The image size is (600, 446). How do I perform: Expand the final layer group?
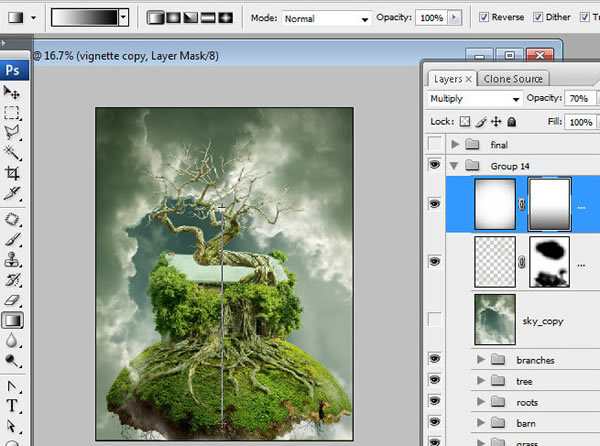pyautogui.click(x=456, y=145)
